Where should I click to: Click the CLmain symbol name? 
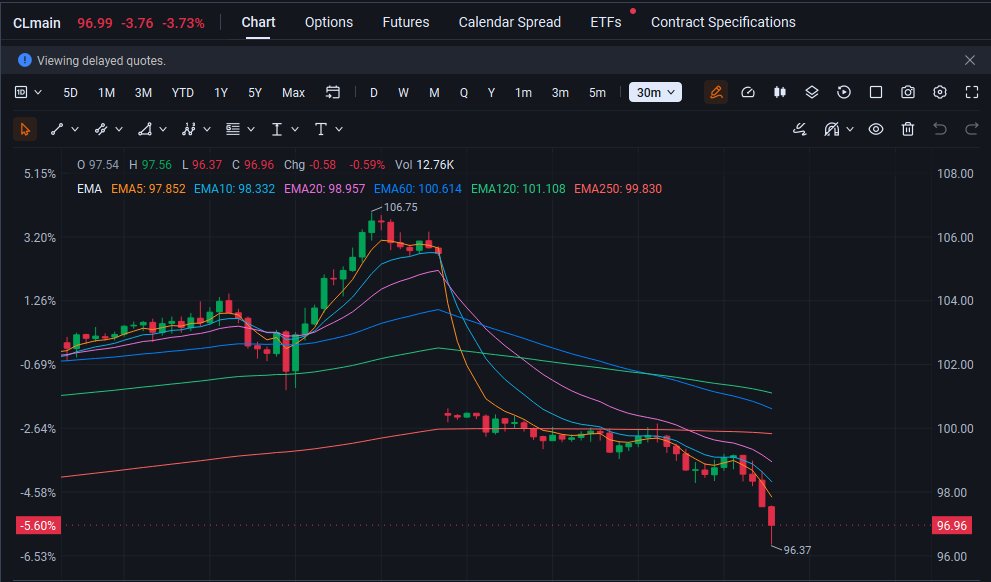tap(37, 23)
